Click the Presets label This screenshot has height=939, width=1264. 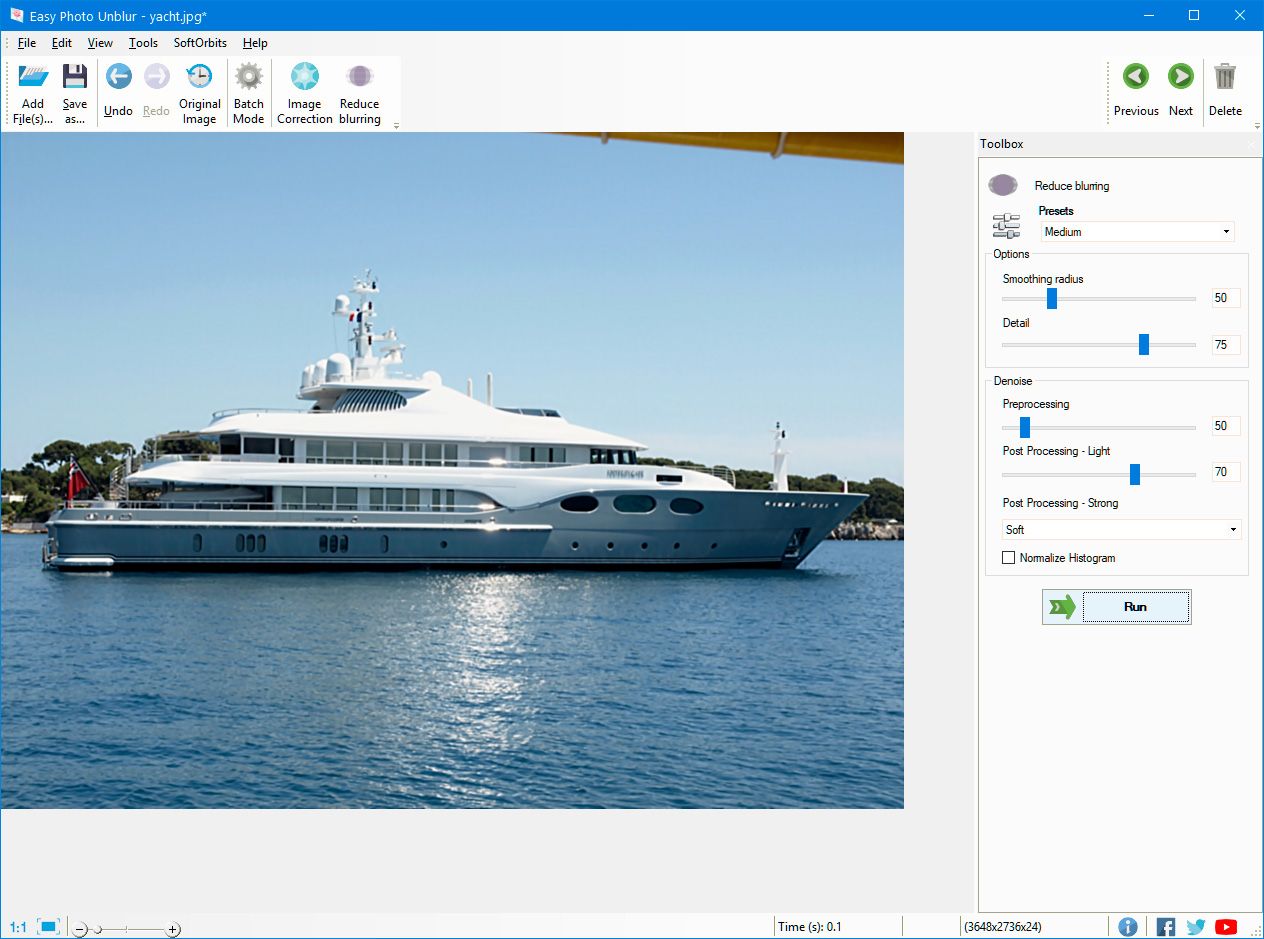point(1056,211)
